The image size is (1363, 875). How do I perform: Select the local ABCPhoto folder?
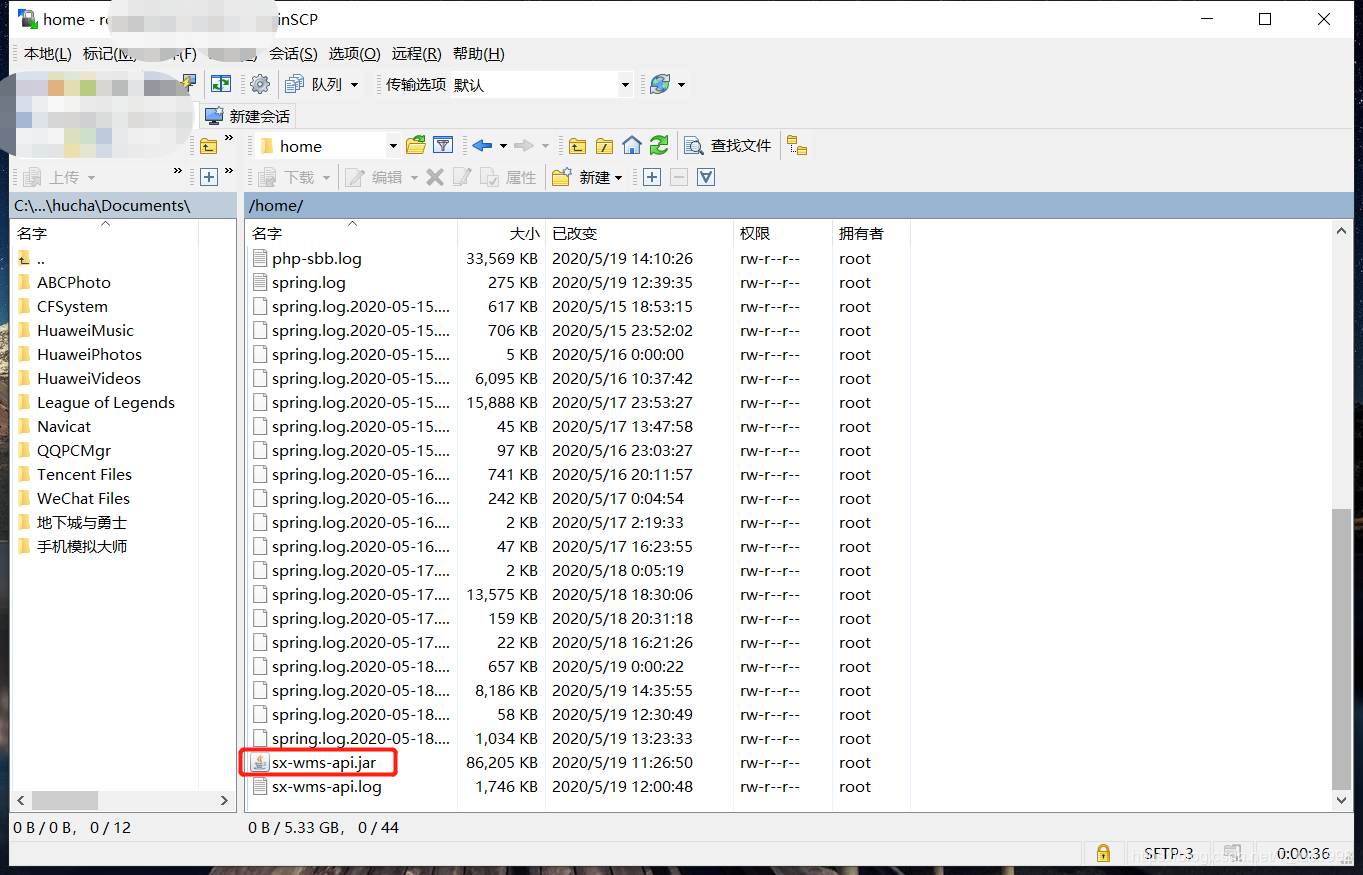(74, 282)
